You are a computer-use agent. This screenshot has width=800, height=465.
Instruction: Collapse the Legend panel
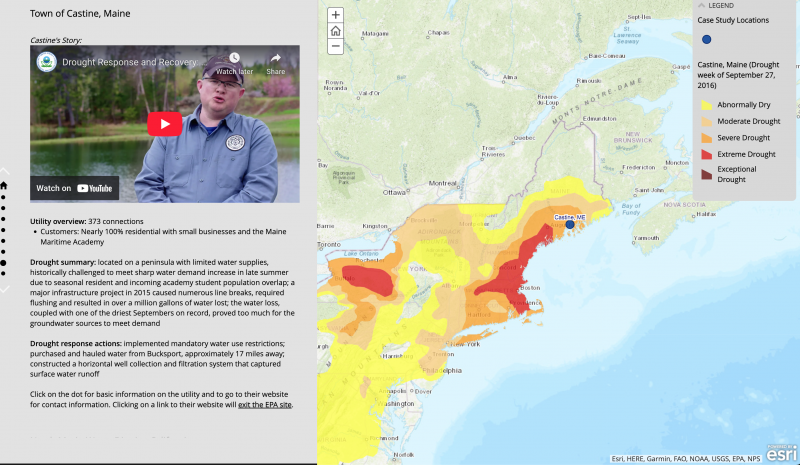(702, 5)
